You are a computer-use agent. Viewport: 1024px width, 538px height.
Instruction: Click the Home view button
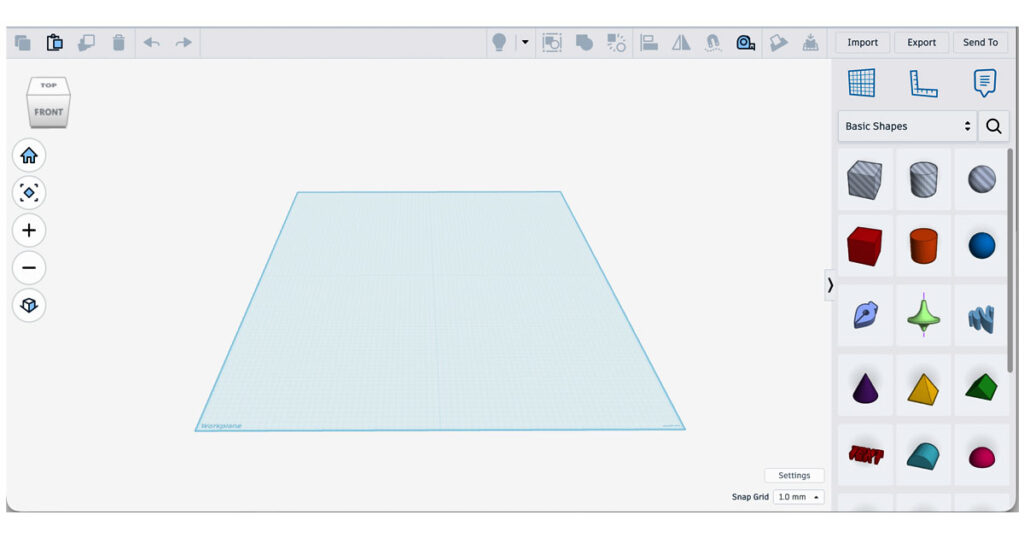click(x=29, y=155)
